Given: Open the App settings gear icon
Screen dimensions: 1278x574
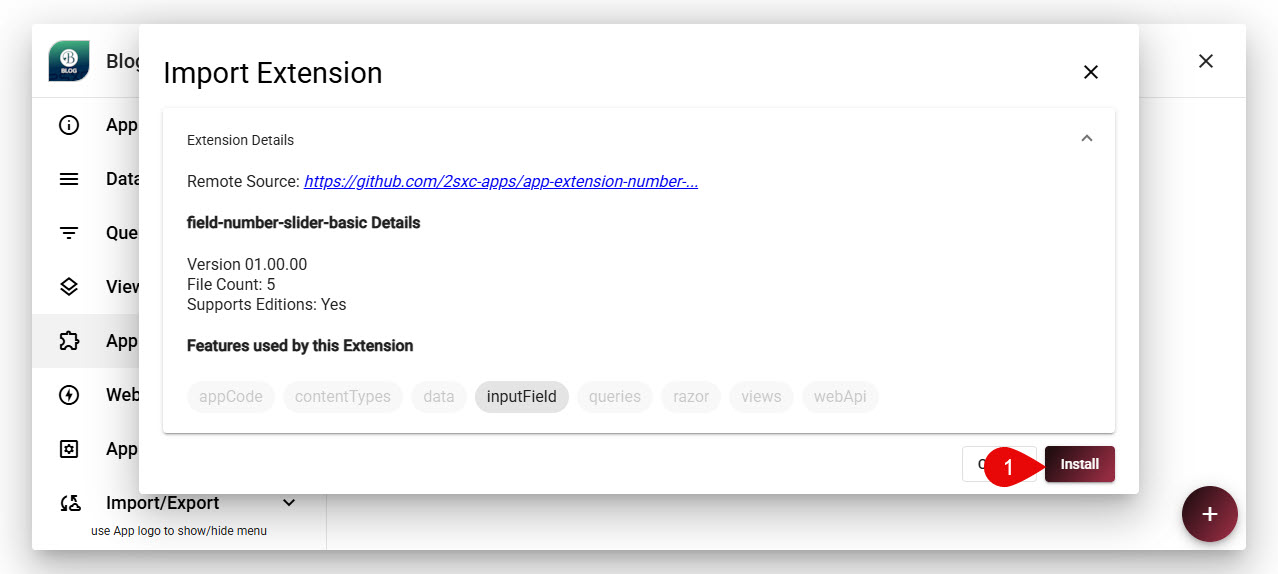Looking at the screenshot, I should [69, 449].
